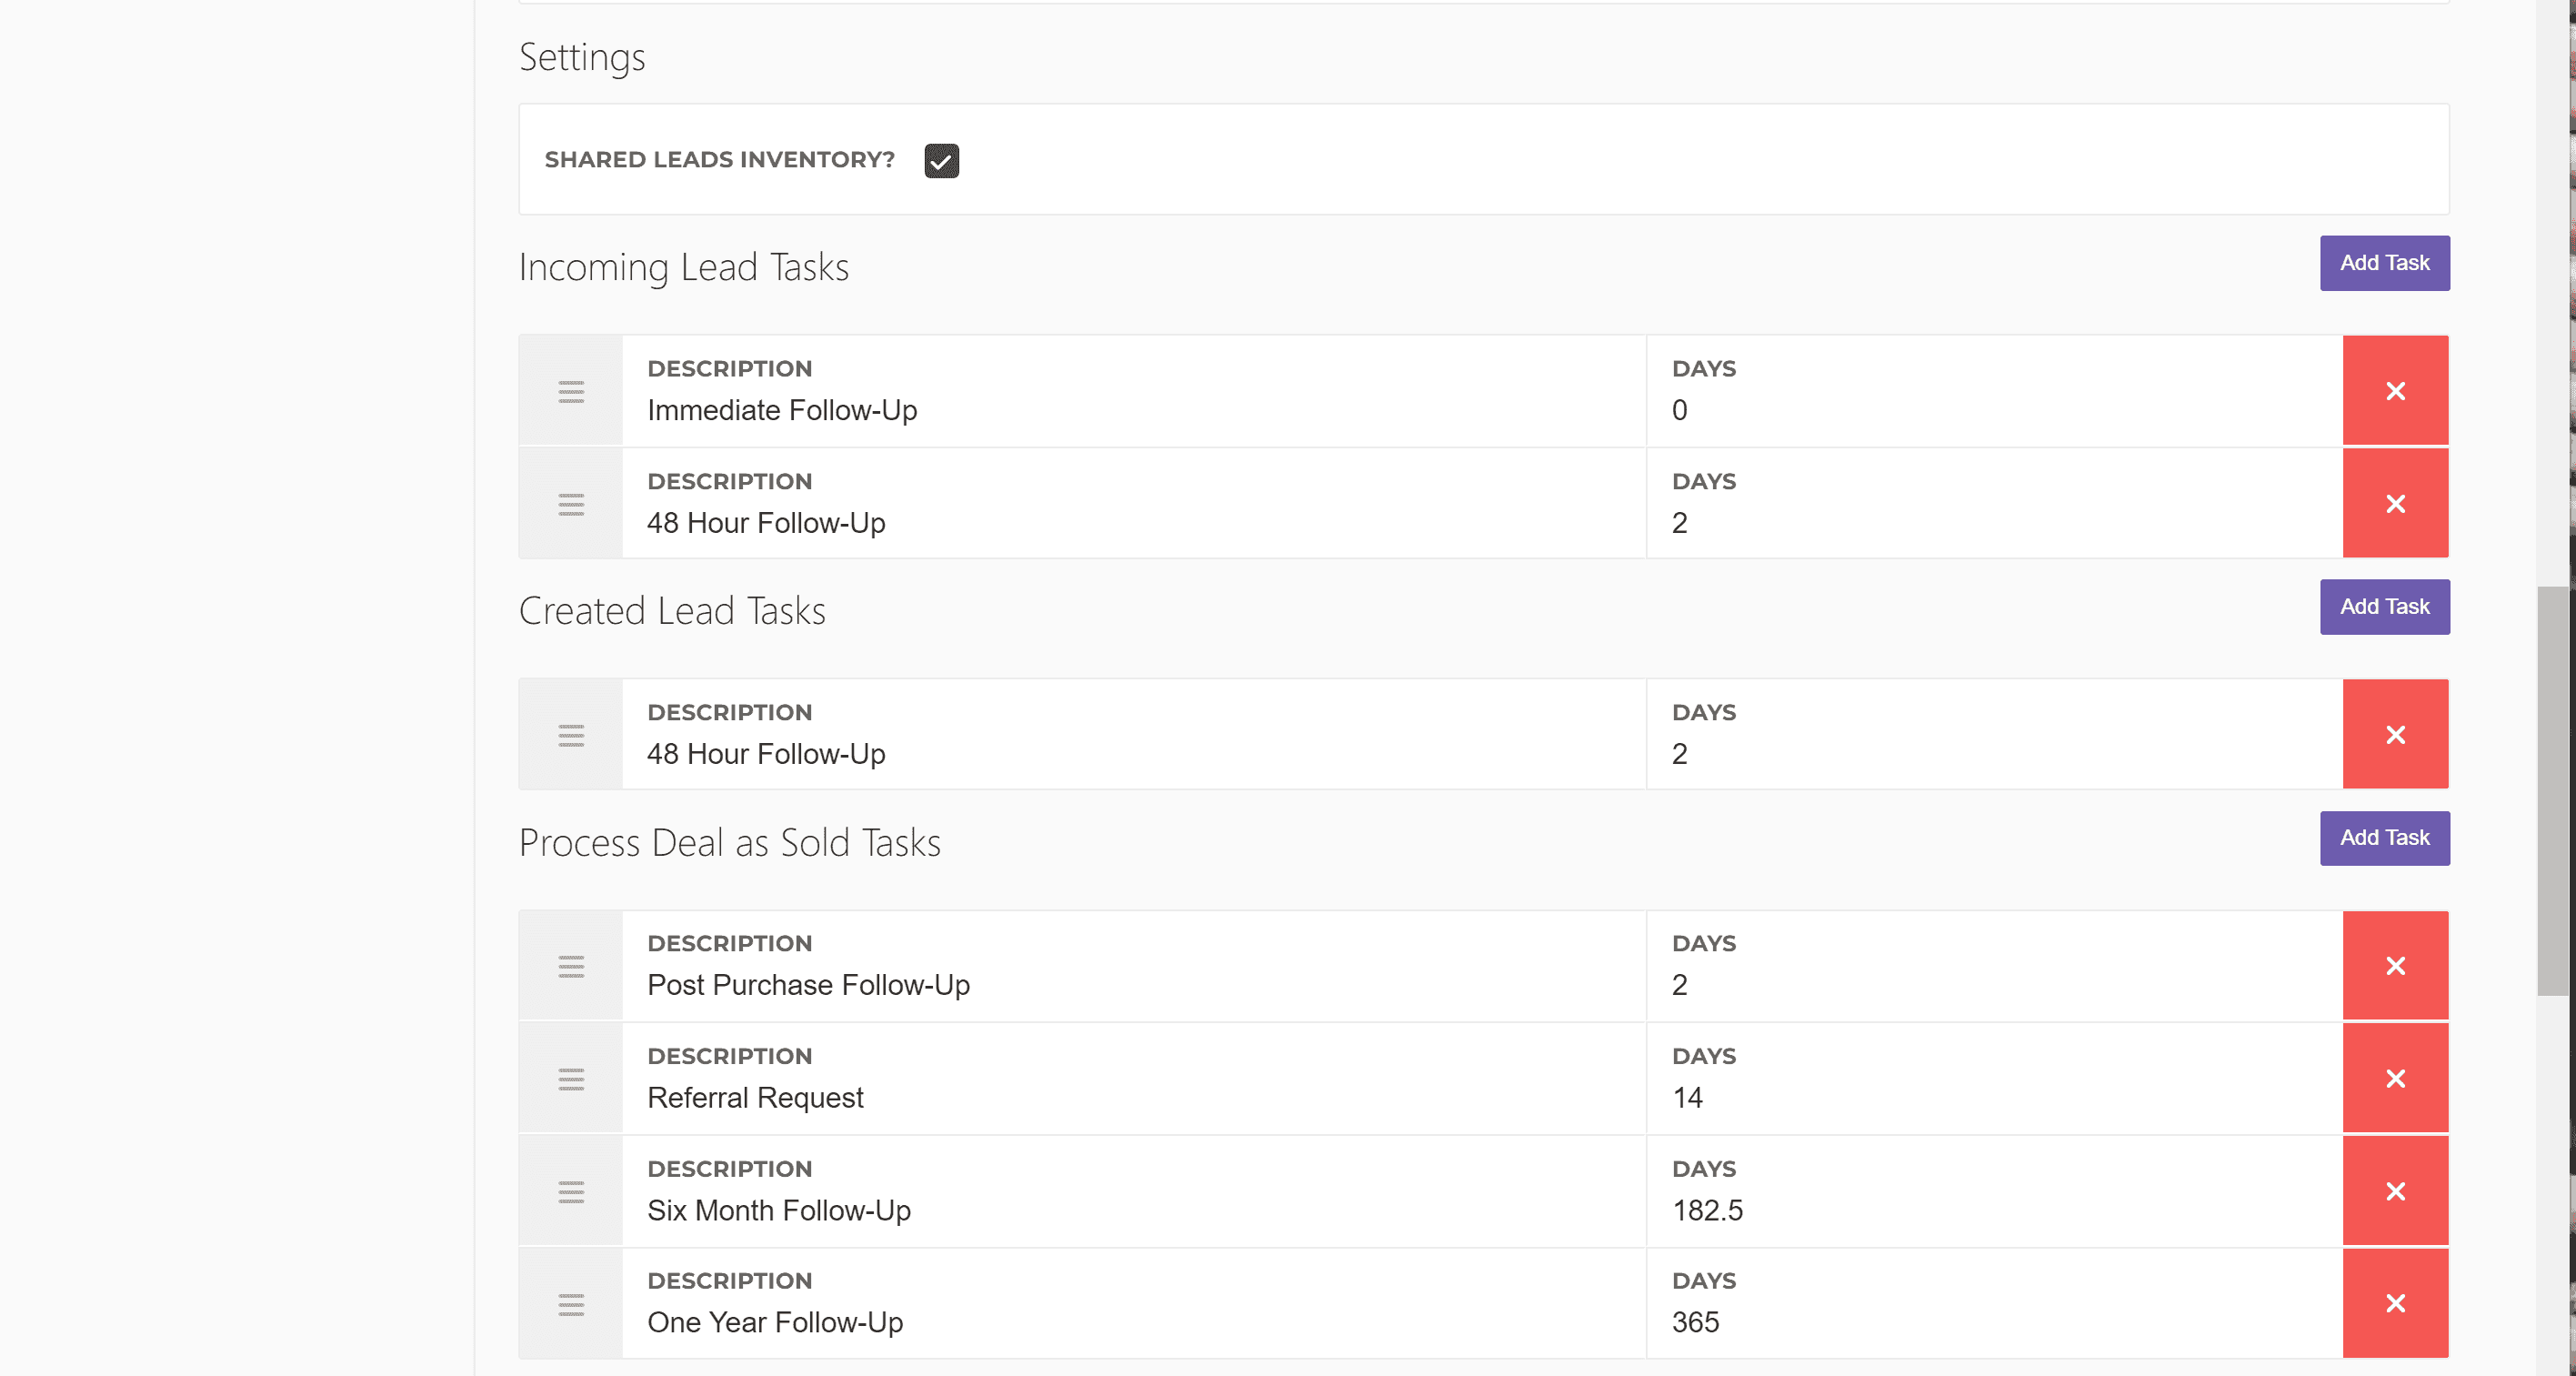Uncheck the Shared Leads Inventory checkbox
This screenshot has width=2576, height=1376.
coord(941,160)
